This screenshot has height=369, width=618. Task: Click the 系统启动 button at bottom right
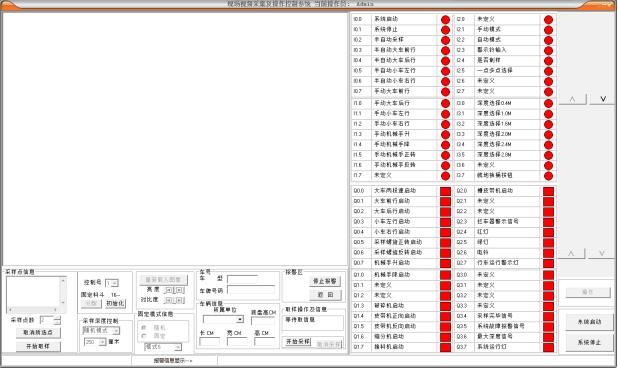(589, 322)
